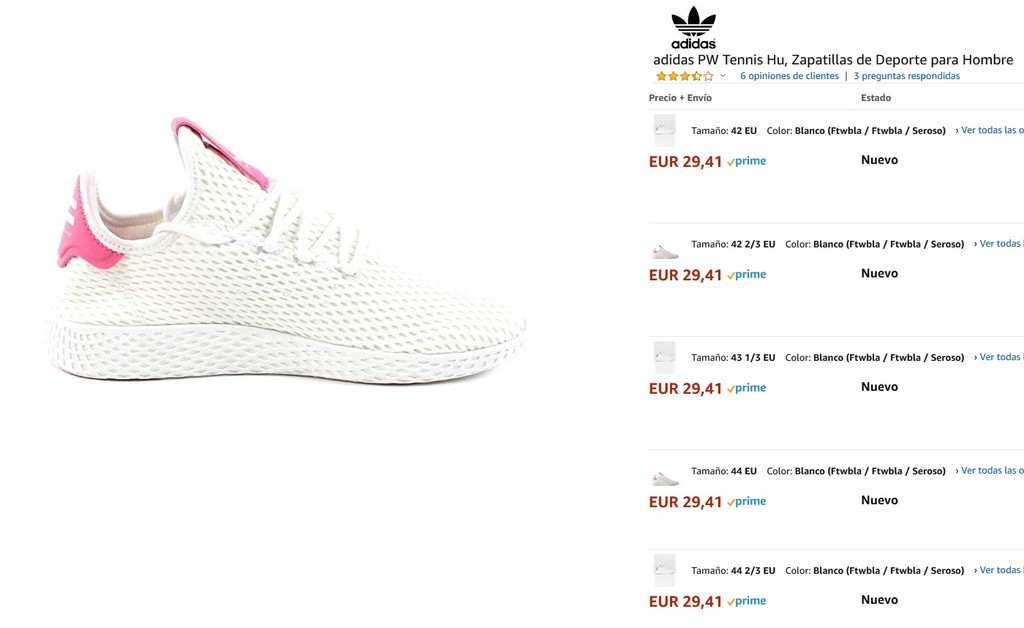Click the Prime badge on the 44 2/3 EU offer
Viewport: 1024px width, 628px height.
747,601
